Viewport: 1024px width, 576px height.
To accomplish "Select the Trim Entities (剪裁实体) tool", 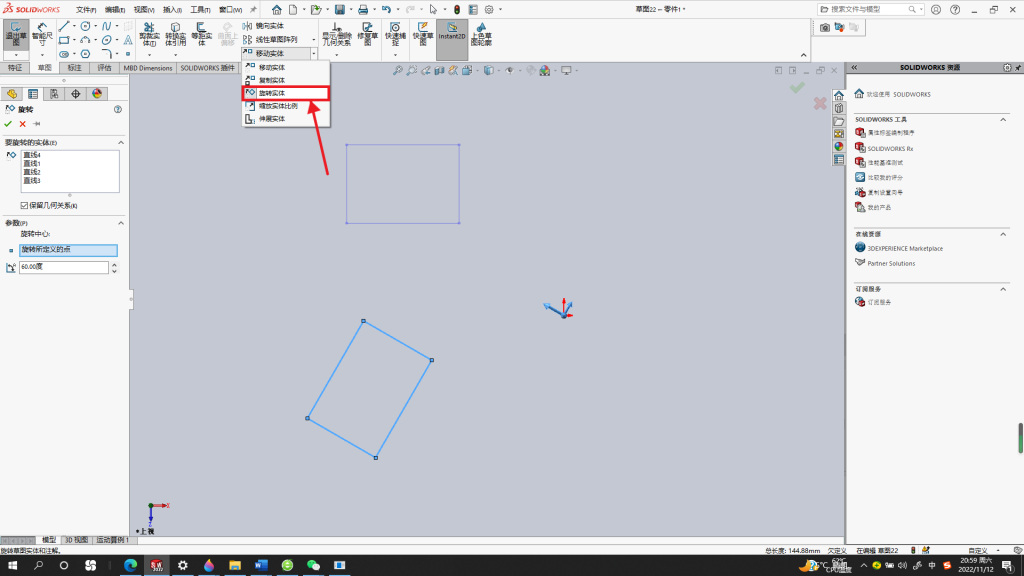I will coord(149,34).
